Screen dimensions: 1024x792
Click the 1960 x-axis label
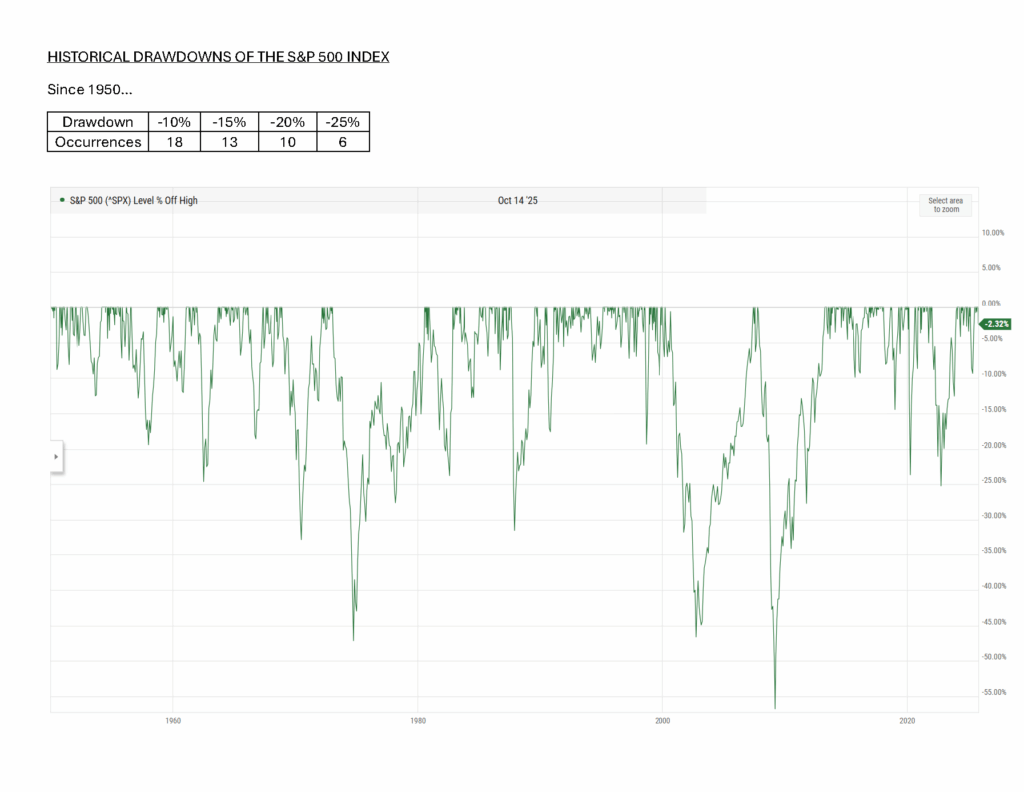pyautogui.click(x=173, y=720)
